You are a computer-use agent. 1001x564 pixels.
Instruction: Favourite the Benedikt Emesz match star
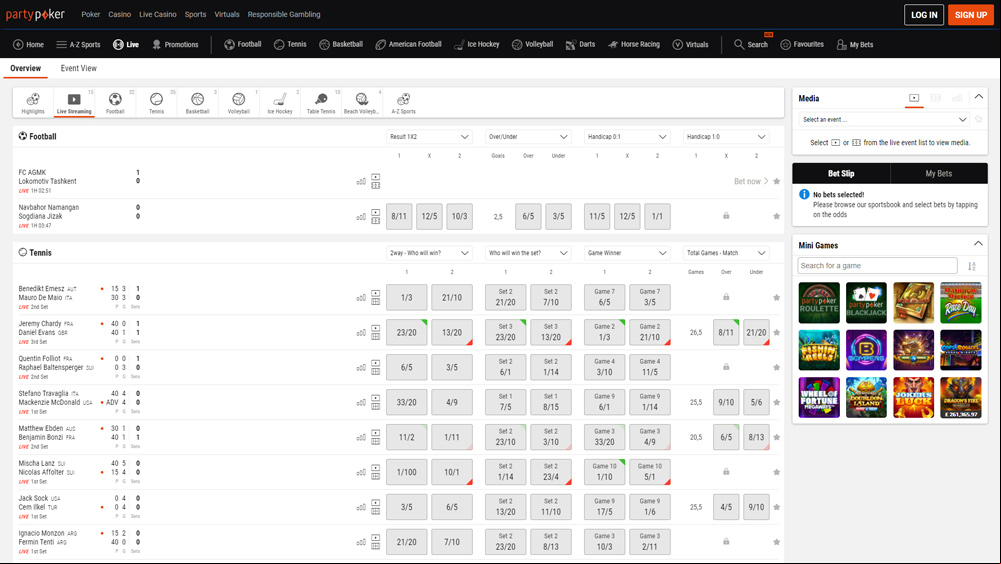776,298
